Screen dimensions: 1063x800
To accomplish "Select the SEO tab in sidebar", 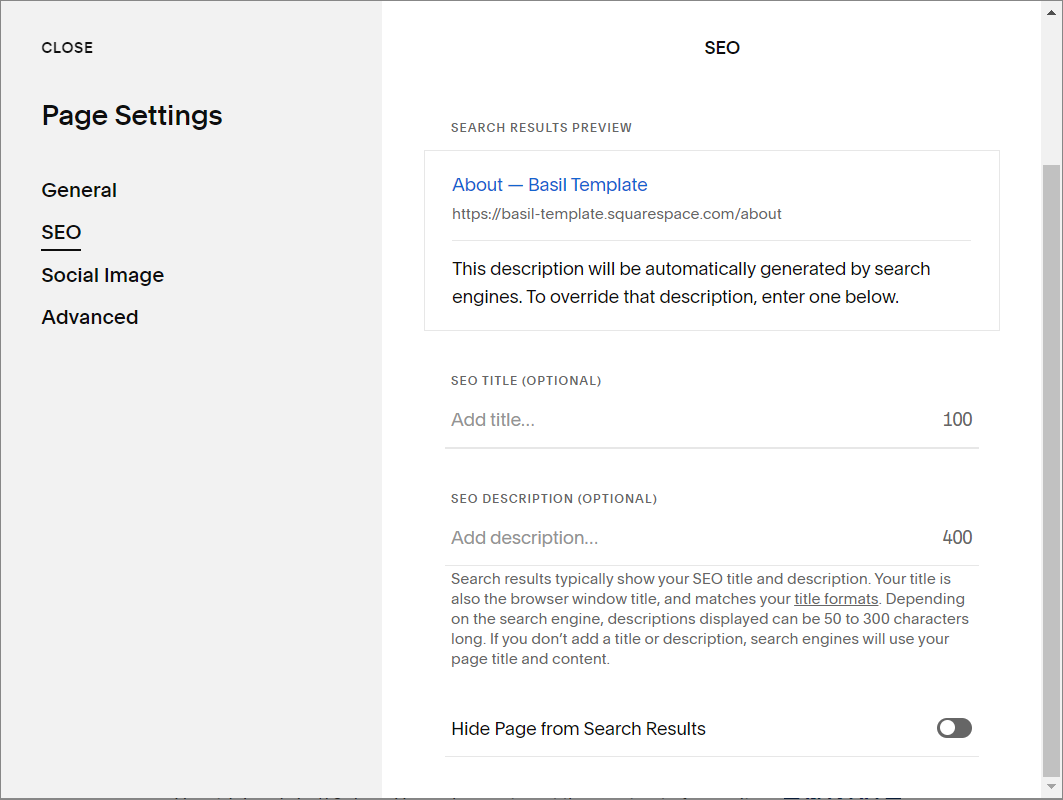I will pos(61,232).
